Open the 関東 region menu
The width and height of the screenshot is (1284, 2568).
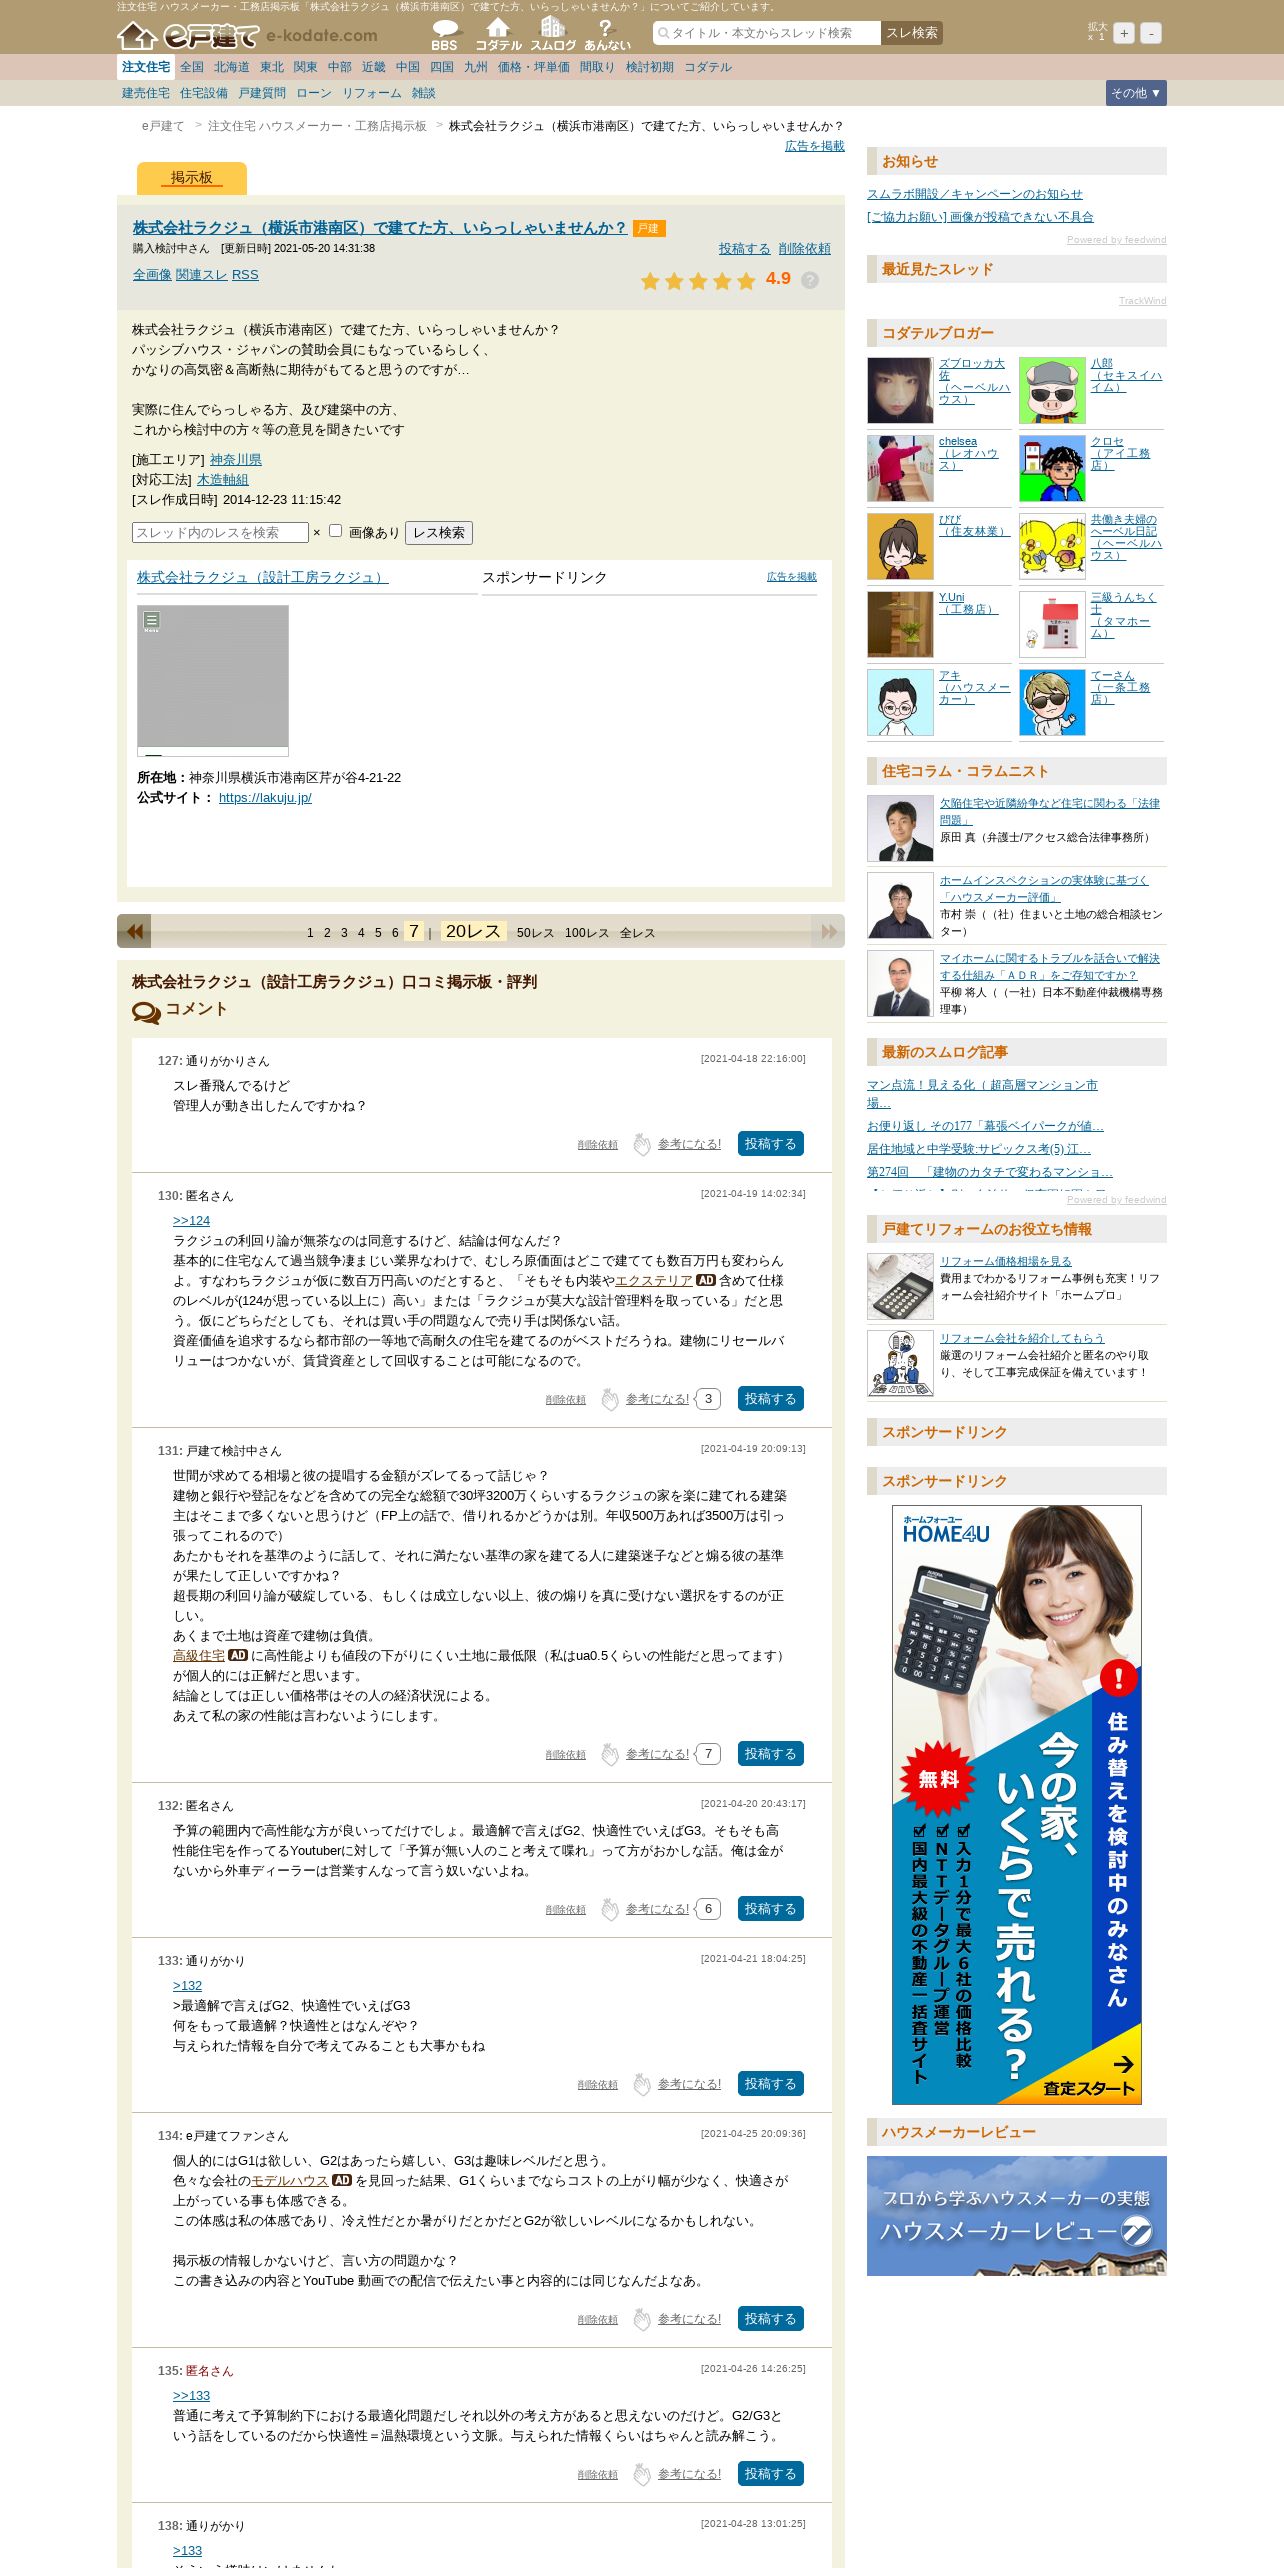[x=305, y=67]
